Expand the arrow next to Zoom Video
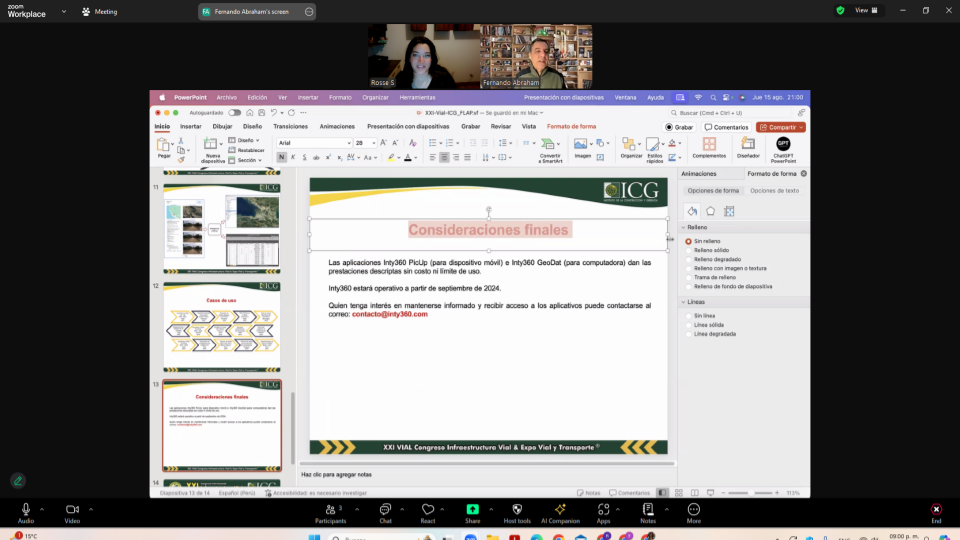Screen dimensions: 960x540 pos(91,509)
